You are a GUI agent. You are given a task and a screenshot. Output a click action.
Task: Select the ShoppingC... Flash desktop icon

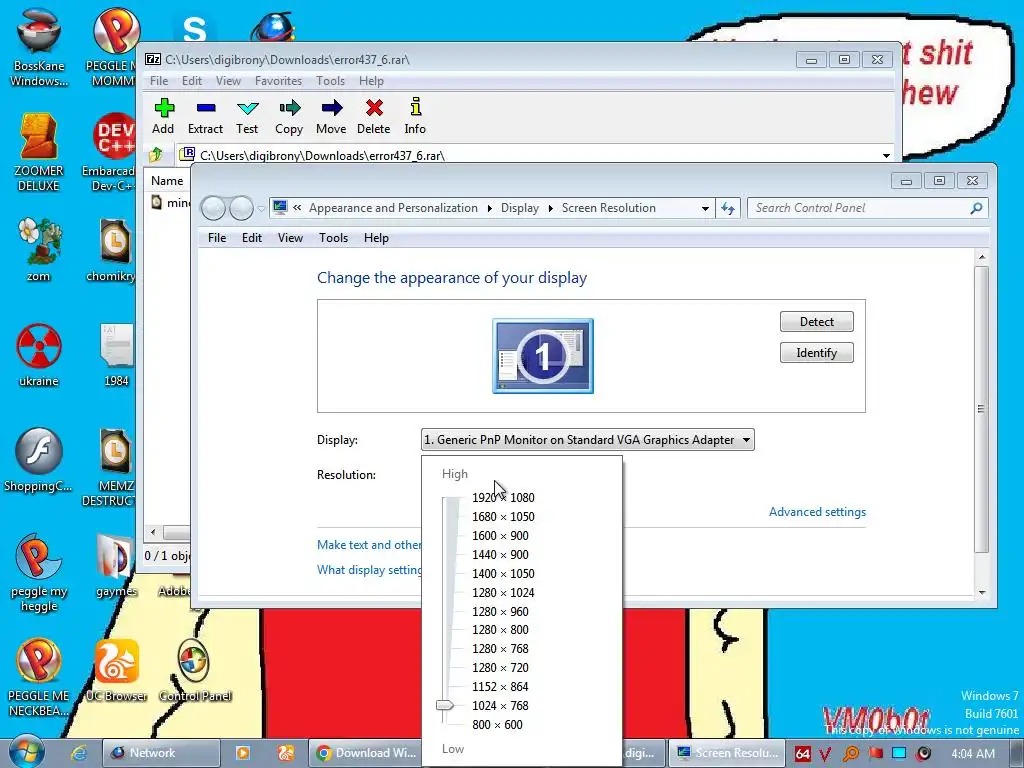[x=39, y=460]
